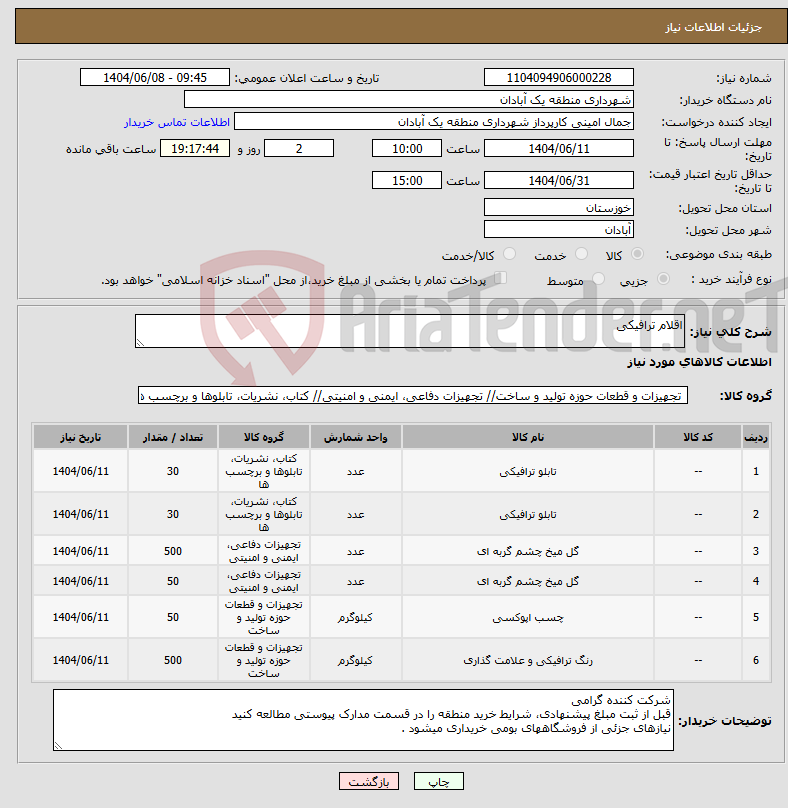Click the شرح کلی نیاز text area
The image size is (788, 808).
coord(410,331)
